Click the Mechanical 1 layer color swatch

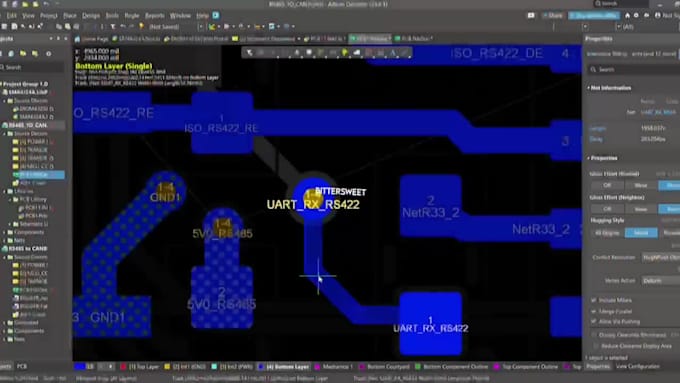(x=317, y=367)
